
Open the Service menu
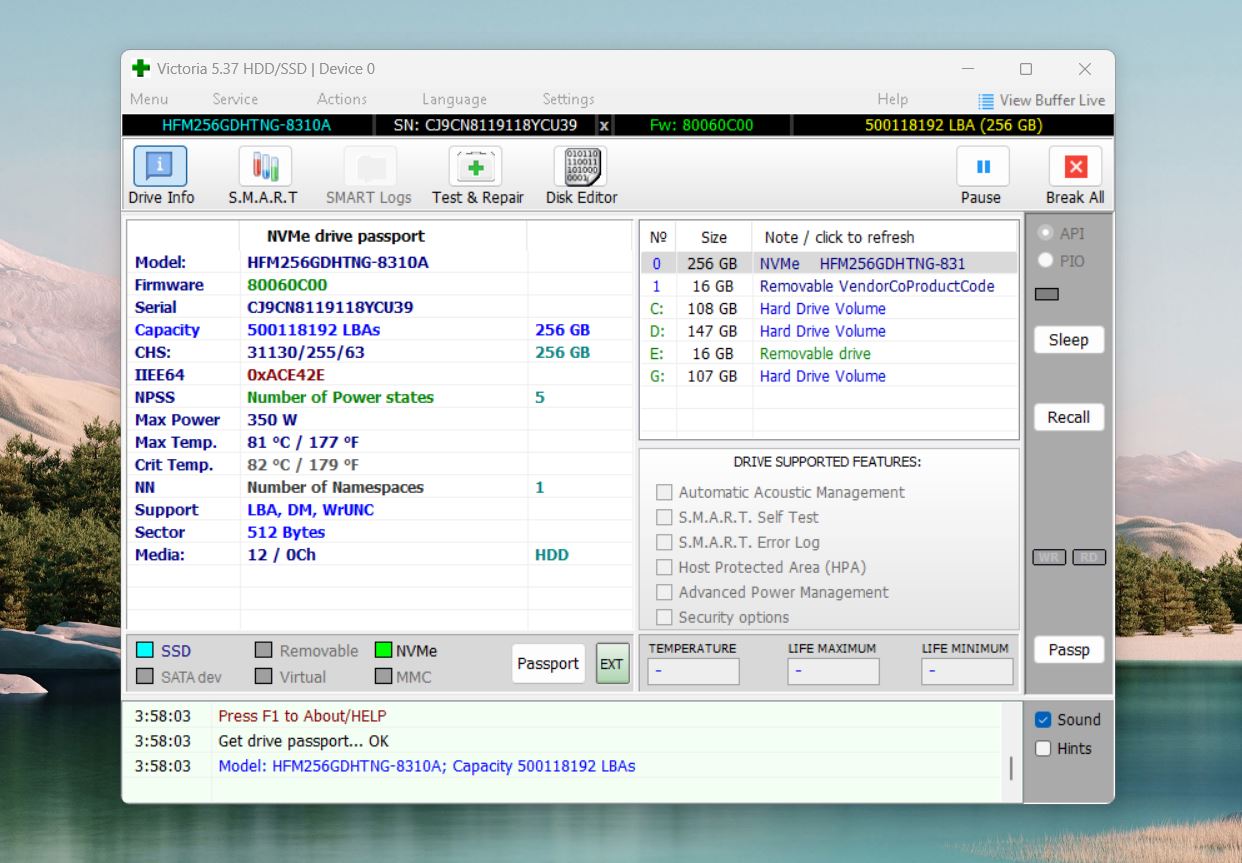[x=235, y=99]
